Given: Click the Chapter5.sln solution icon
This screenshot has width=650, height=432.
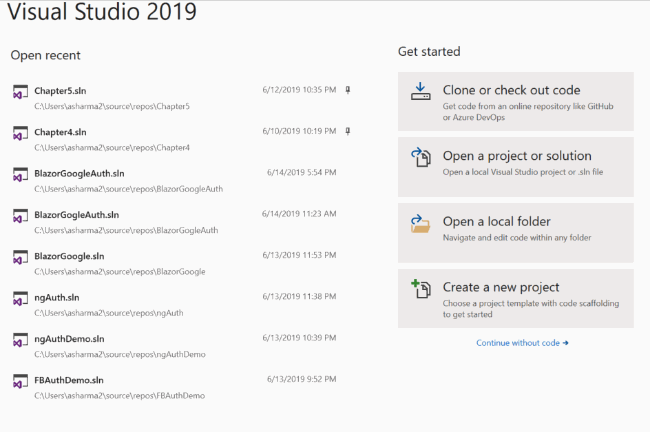Looking at the screenshot, I should 19,92.
